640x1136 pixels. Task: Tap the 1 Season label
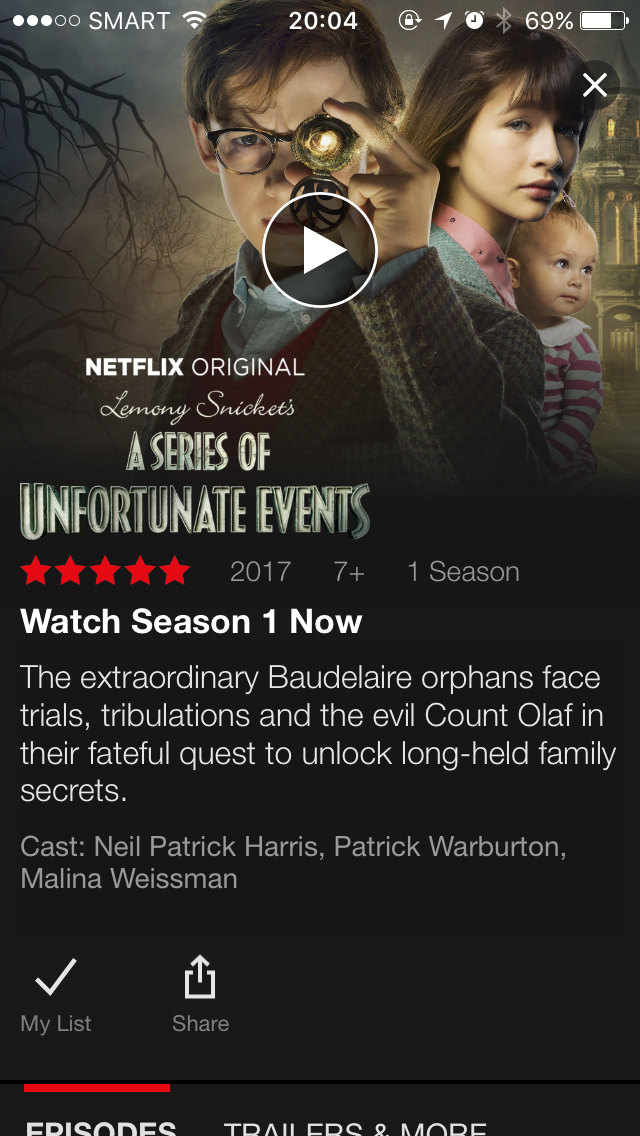(463, 572)
